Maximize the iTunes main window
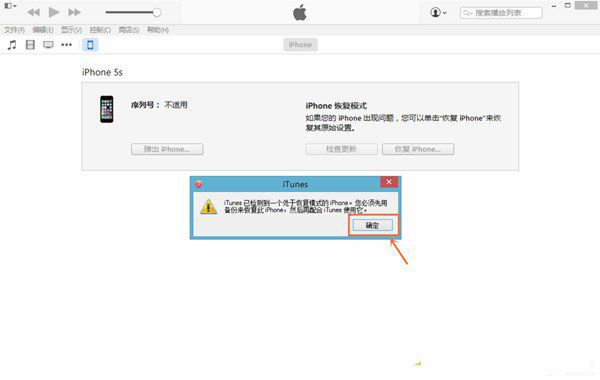 coord(568,6)
